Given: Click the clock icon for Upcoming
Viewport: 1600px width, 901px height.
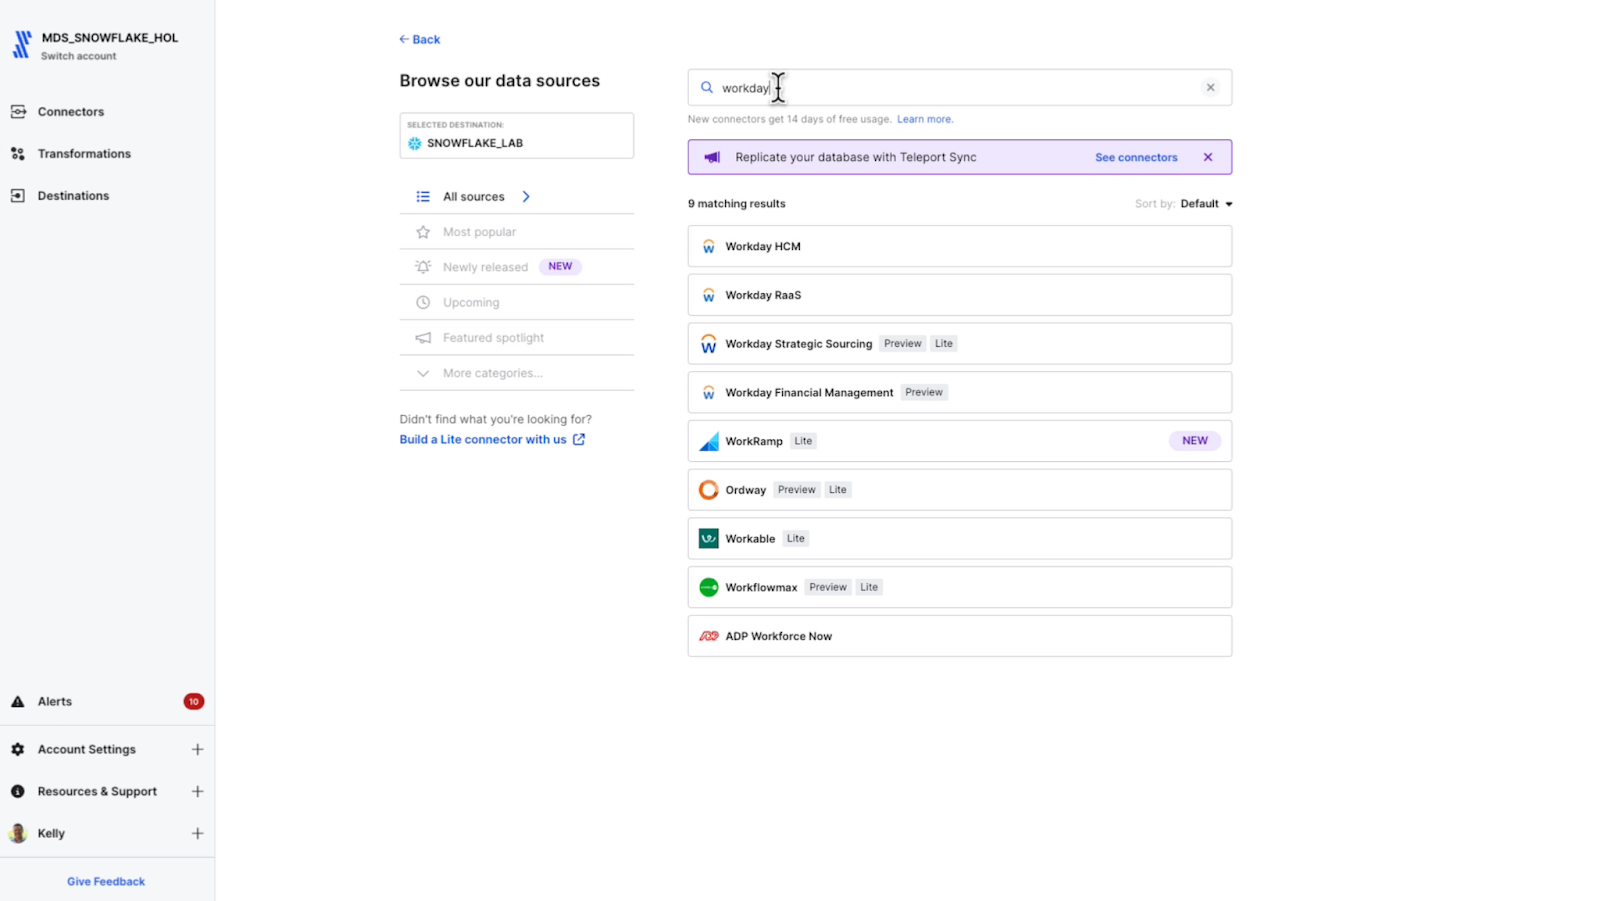Looking at the screenshot, I should pos(423,302).
